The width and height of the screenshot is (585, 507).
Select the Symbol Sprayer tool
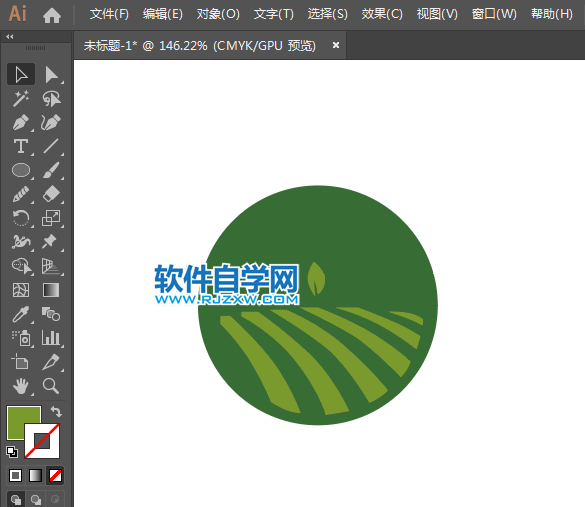point(21,338)
